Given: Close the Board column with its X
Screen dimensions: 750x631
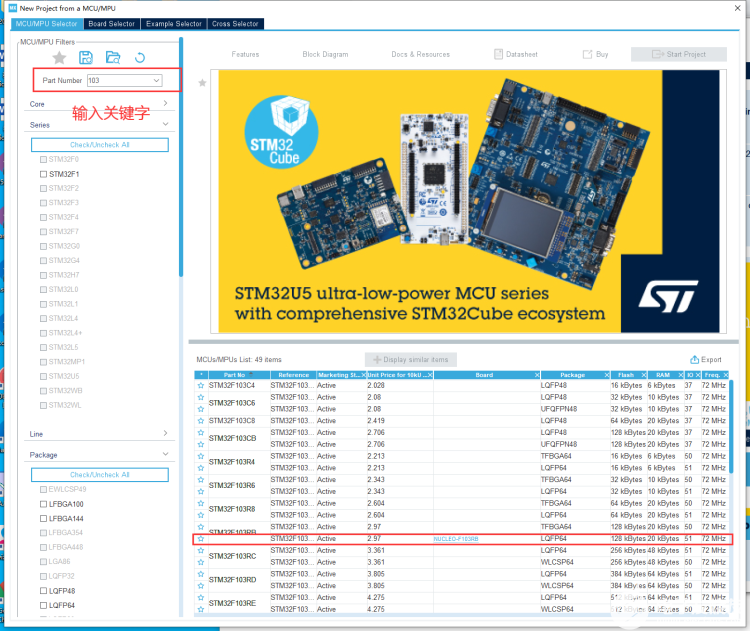Looking at the screenshot, I should [536, 375].
